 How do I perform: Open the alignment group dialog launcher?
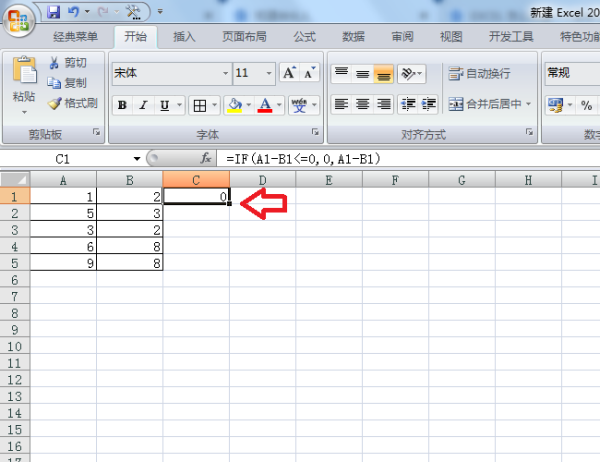click(529, 132)
